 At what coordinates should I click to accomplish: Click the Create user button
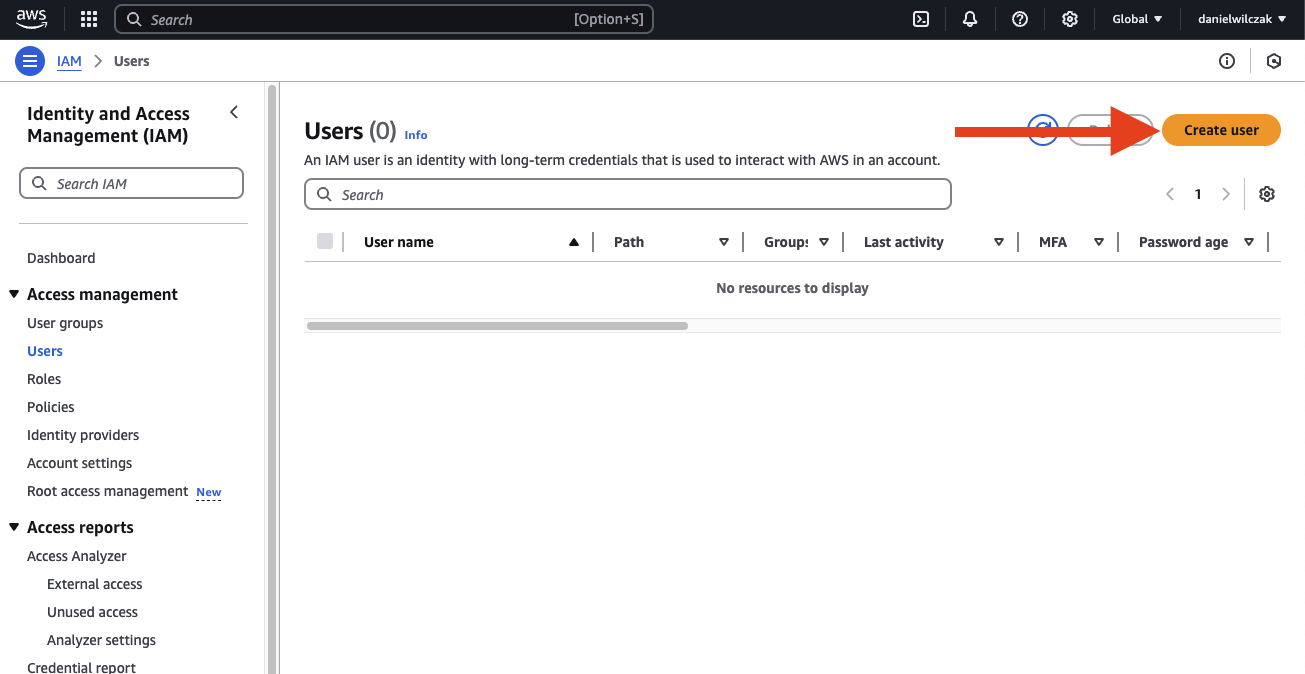[x=1221, y=130]
